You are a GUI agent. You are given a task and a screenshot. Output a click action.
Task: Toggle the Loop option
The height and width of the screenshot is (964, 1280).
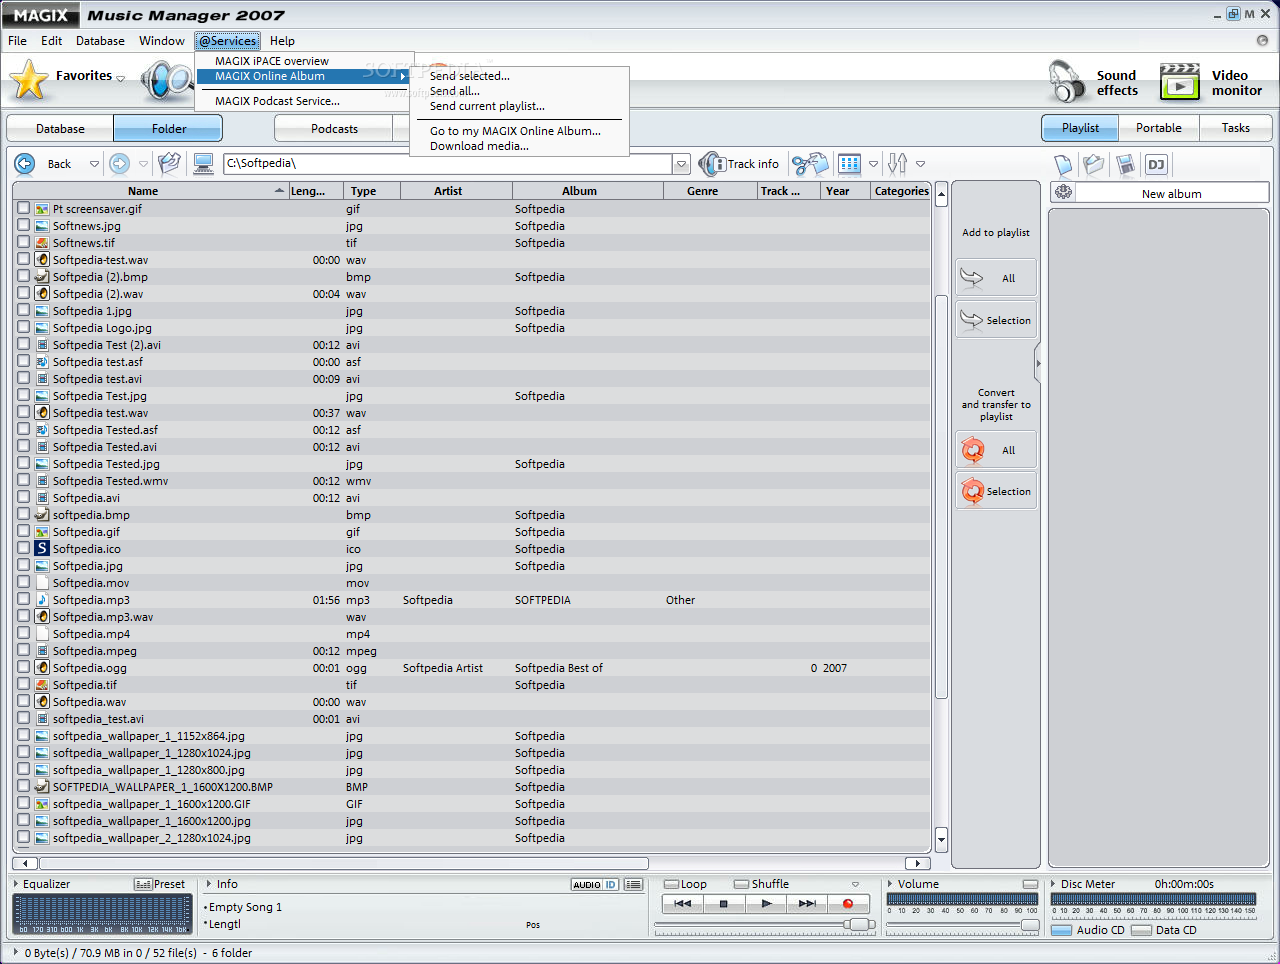click(672, 884)
